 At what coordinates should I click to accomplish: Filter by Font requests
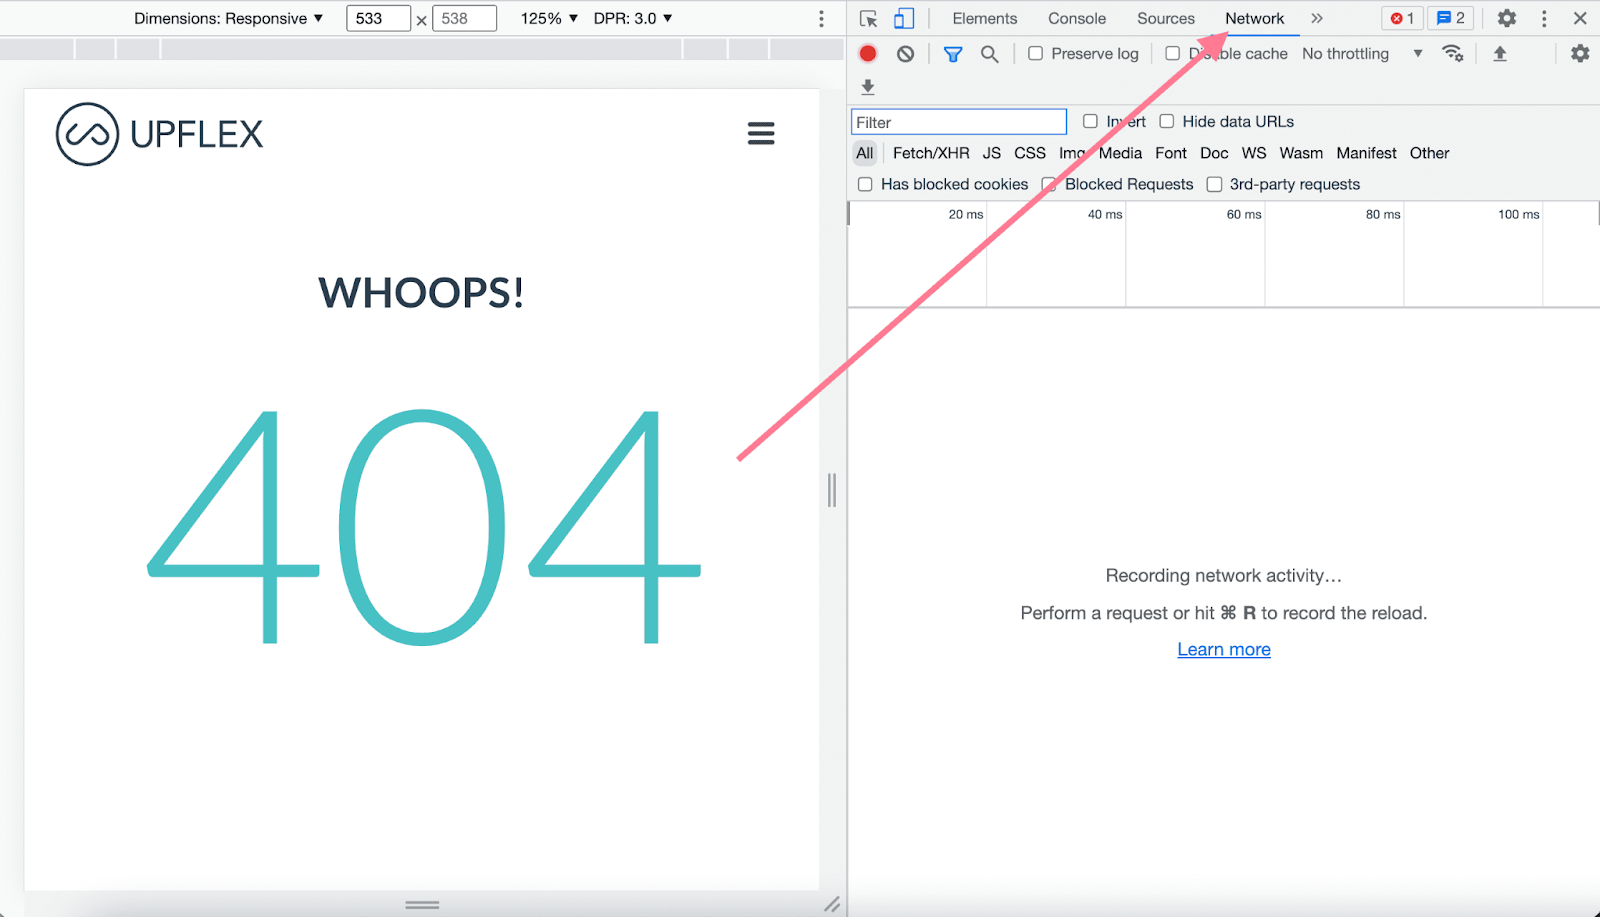1171,153
